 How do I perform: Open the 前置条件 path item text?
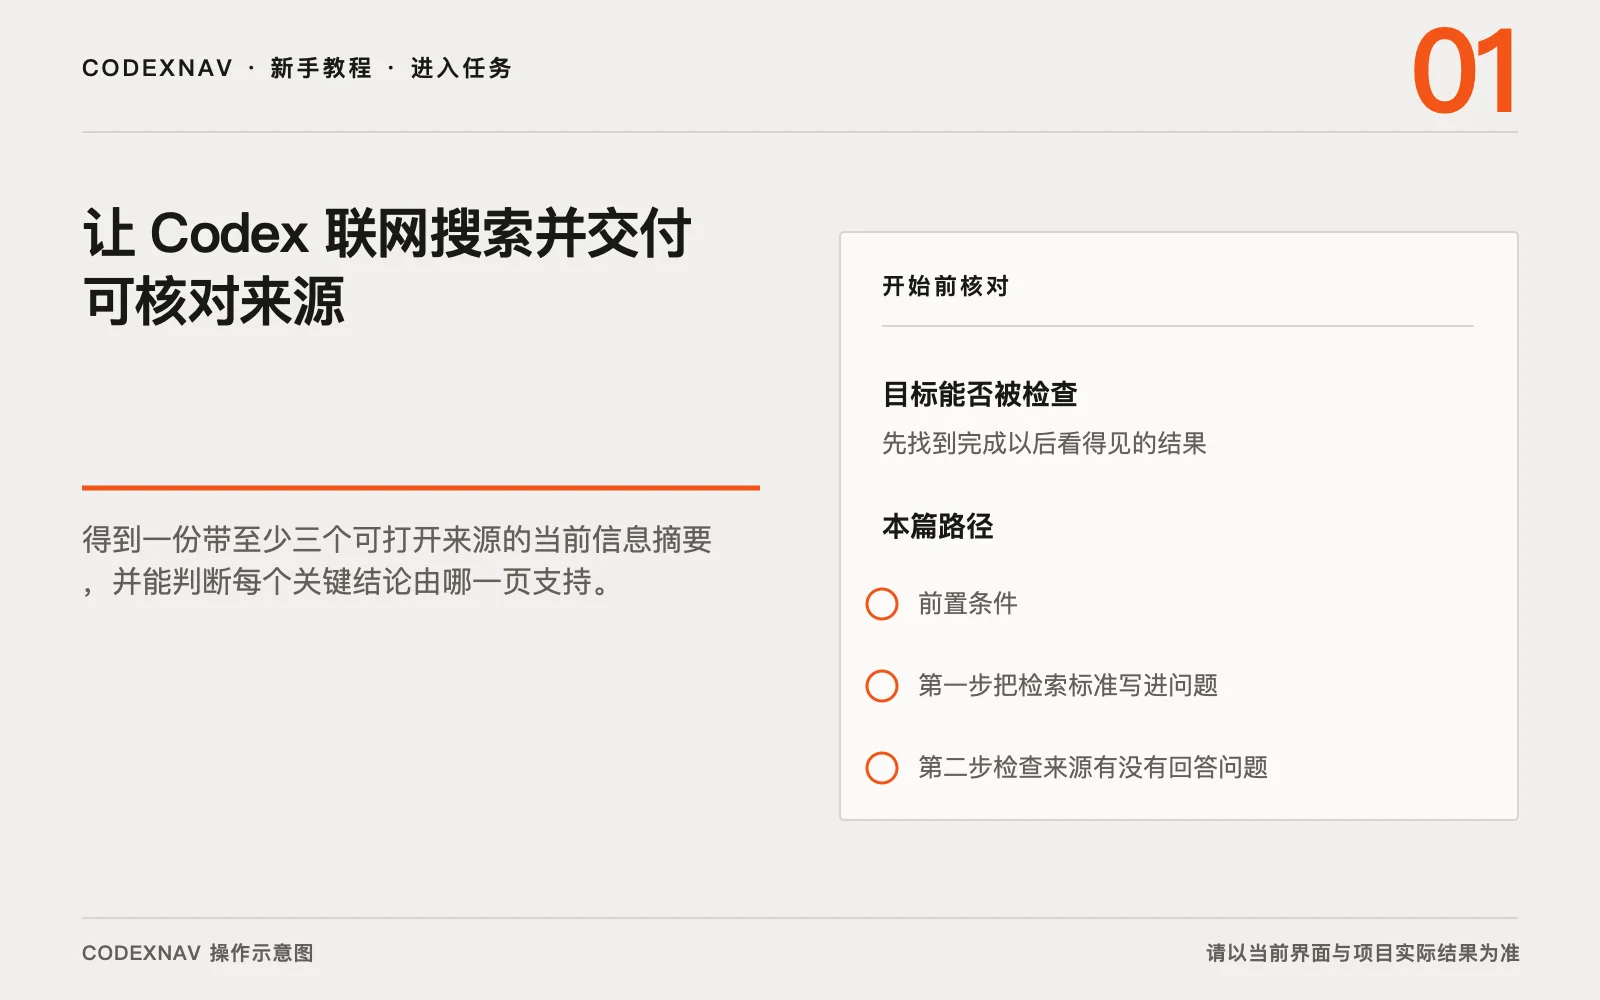click(x=968, y=604)
